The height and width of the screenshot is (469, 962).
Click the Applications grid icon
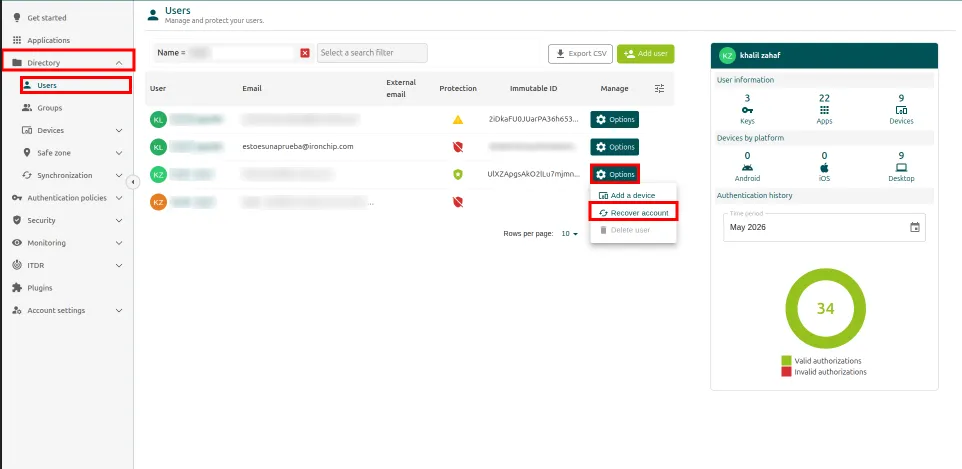(x=17, y=40)
